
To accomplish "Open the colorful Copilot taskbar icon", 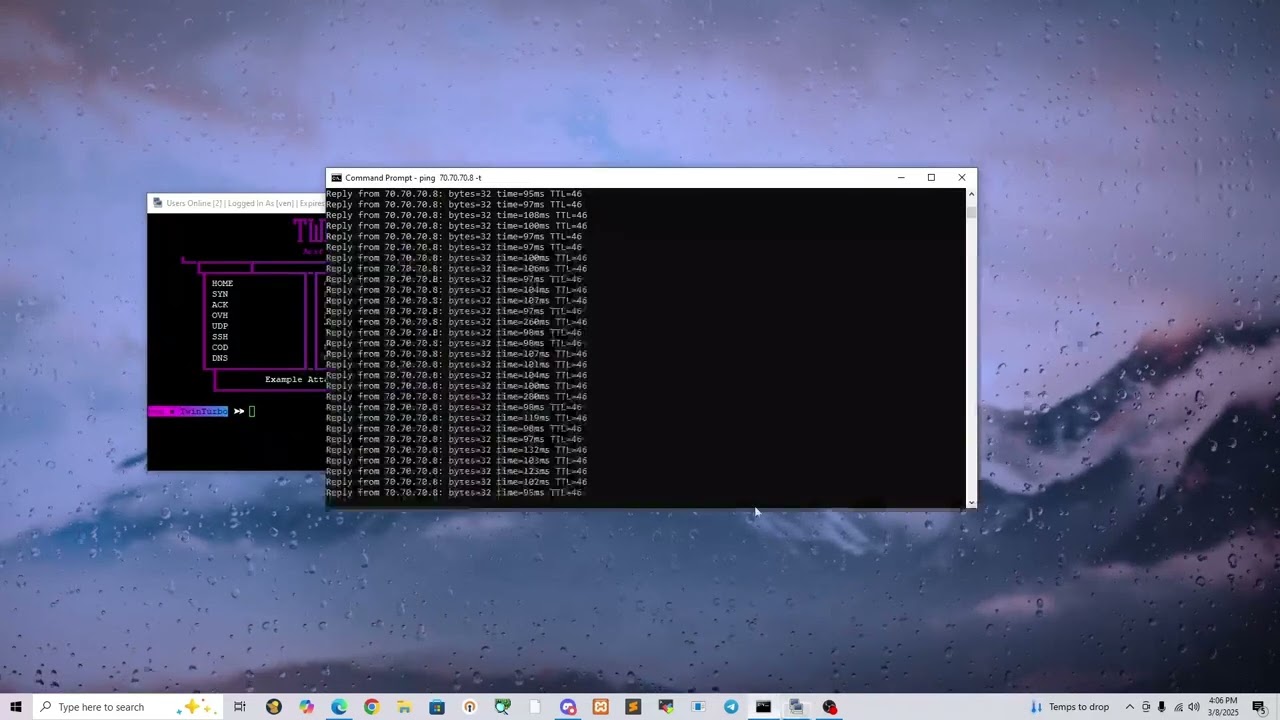I will pyautogui.click(x=306, y=707).
